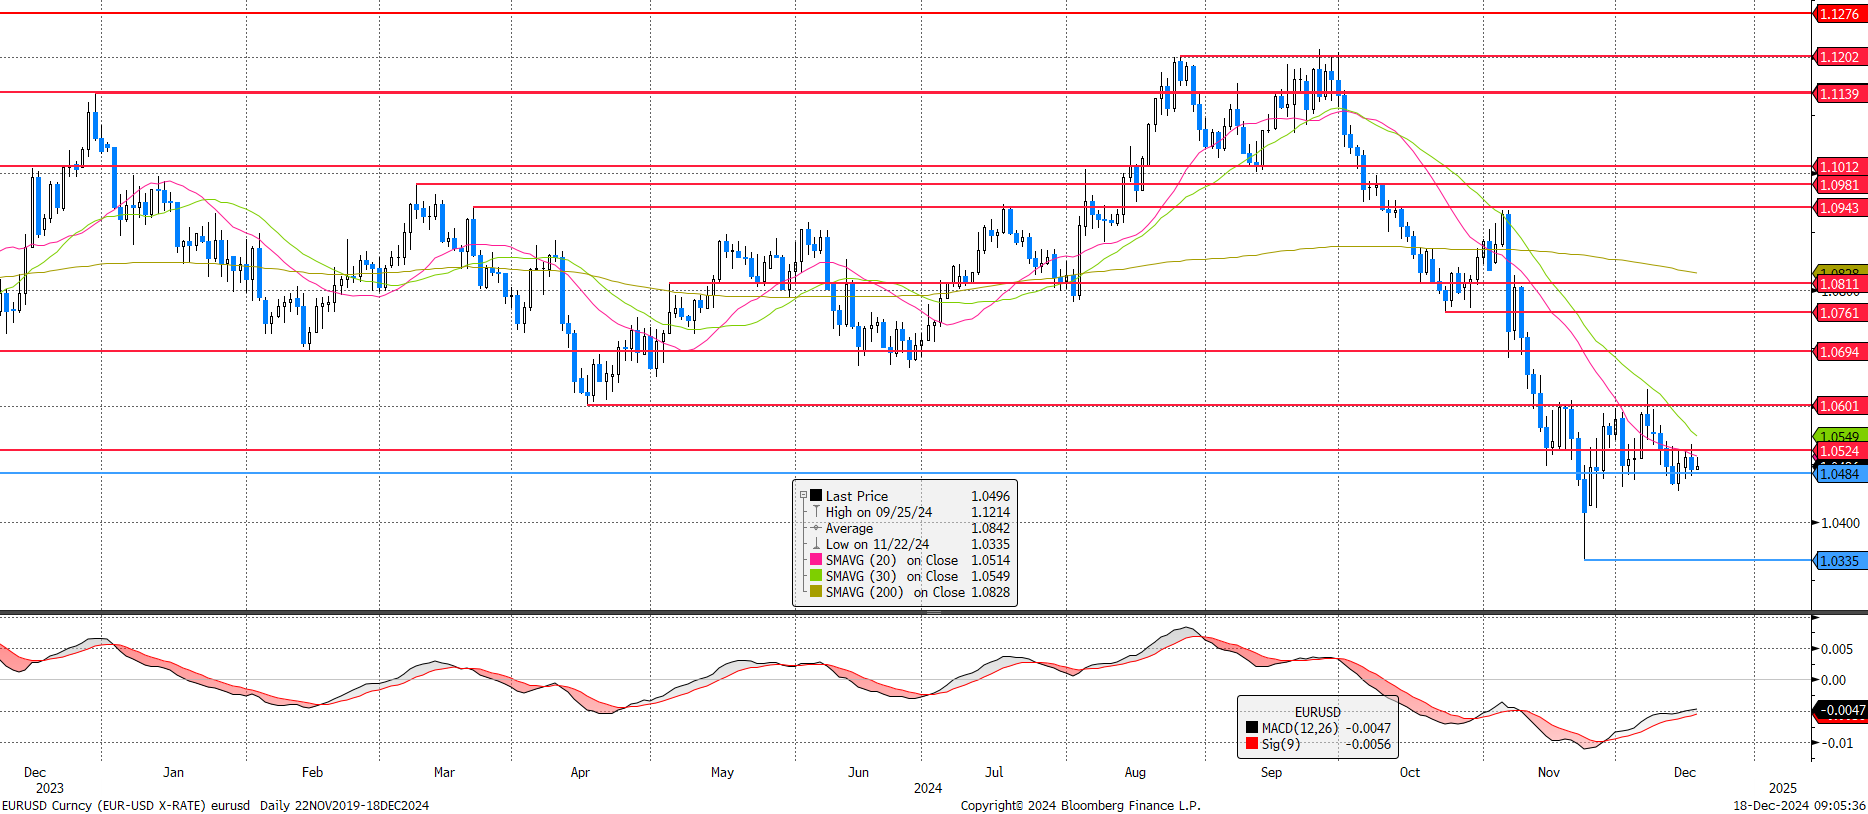Click the EURUSD Curncy ticker description text
This screenshot has width=1868, height=814.
click(x=126, y=805)
